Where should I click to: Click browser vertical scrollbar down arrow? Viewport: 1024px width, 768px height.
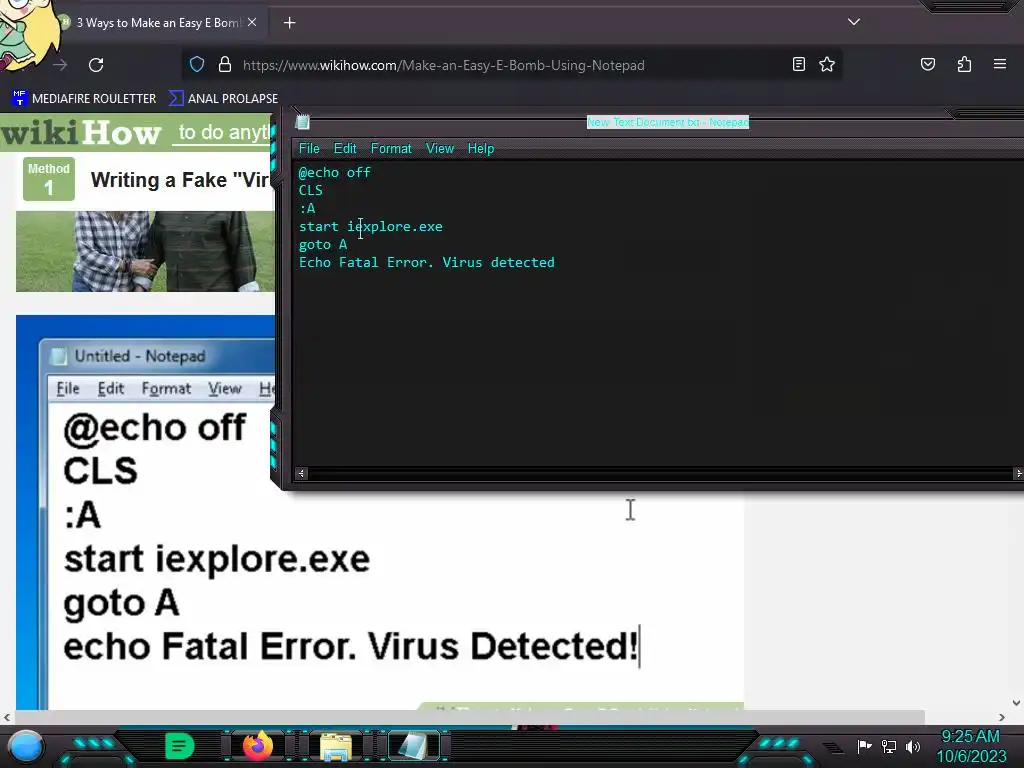(x=1016, y=703)
